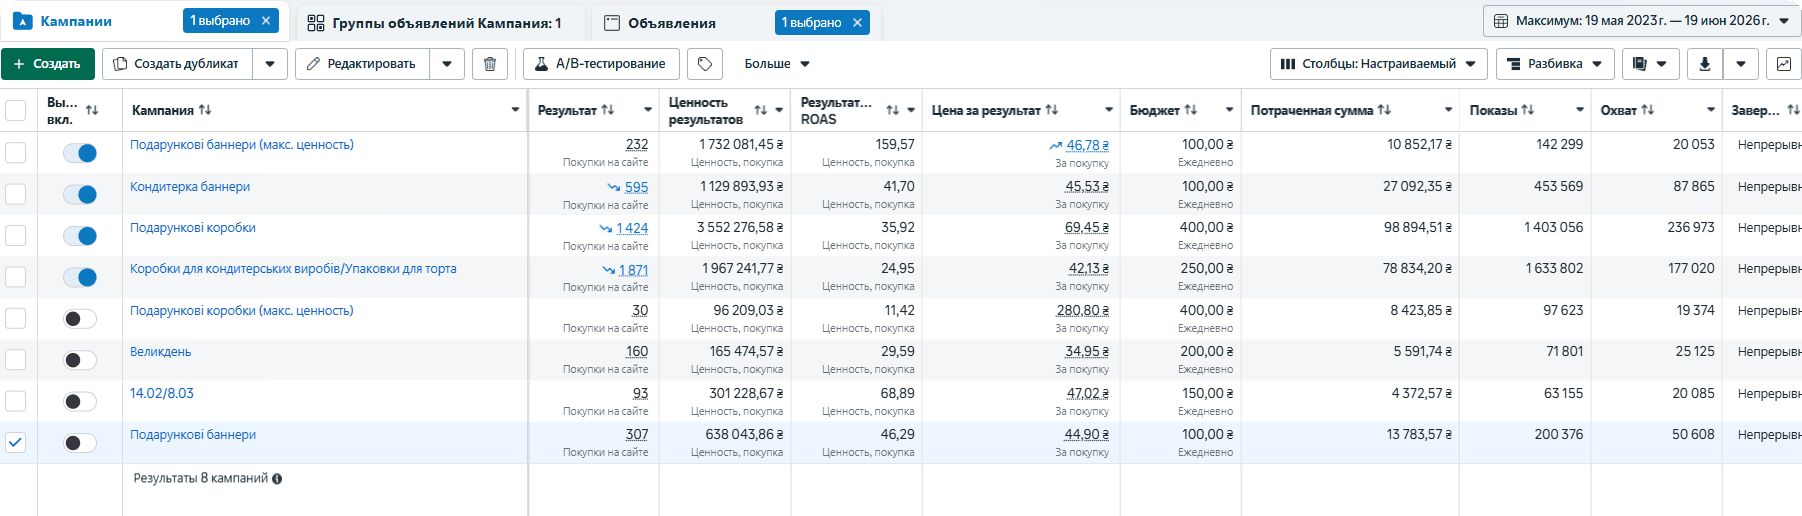Image resolution: width=1802 pixels, height=516 pixels.
Task: Clear the Объявления 1 выбрано filter
Action: pos(857,23)
